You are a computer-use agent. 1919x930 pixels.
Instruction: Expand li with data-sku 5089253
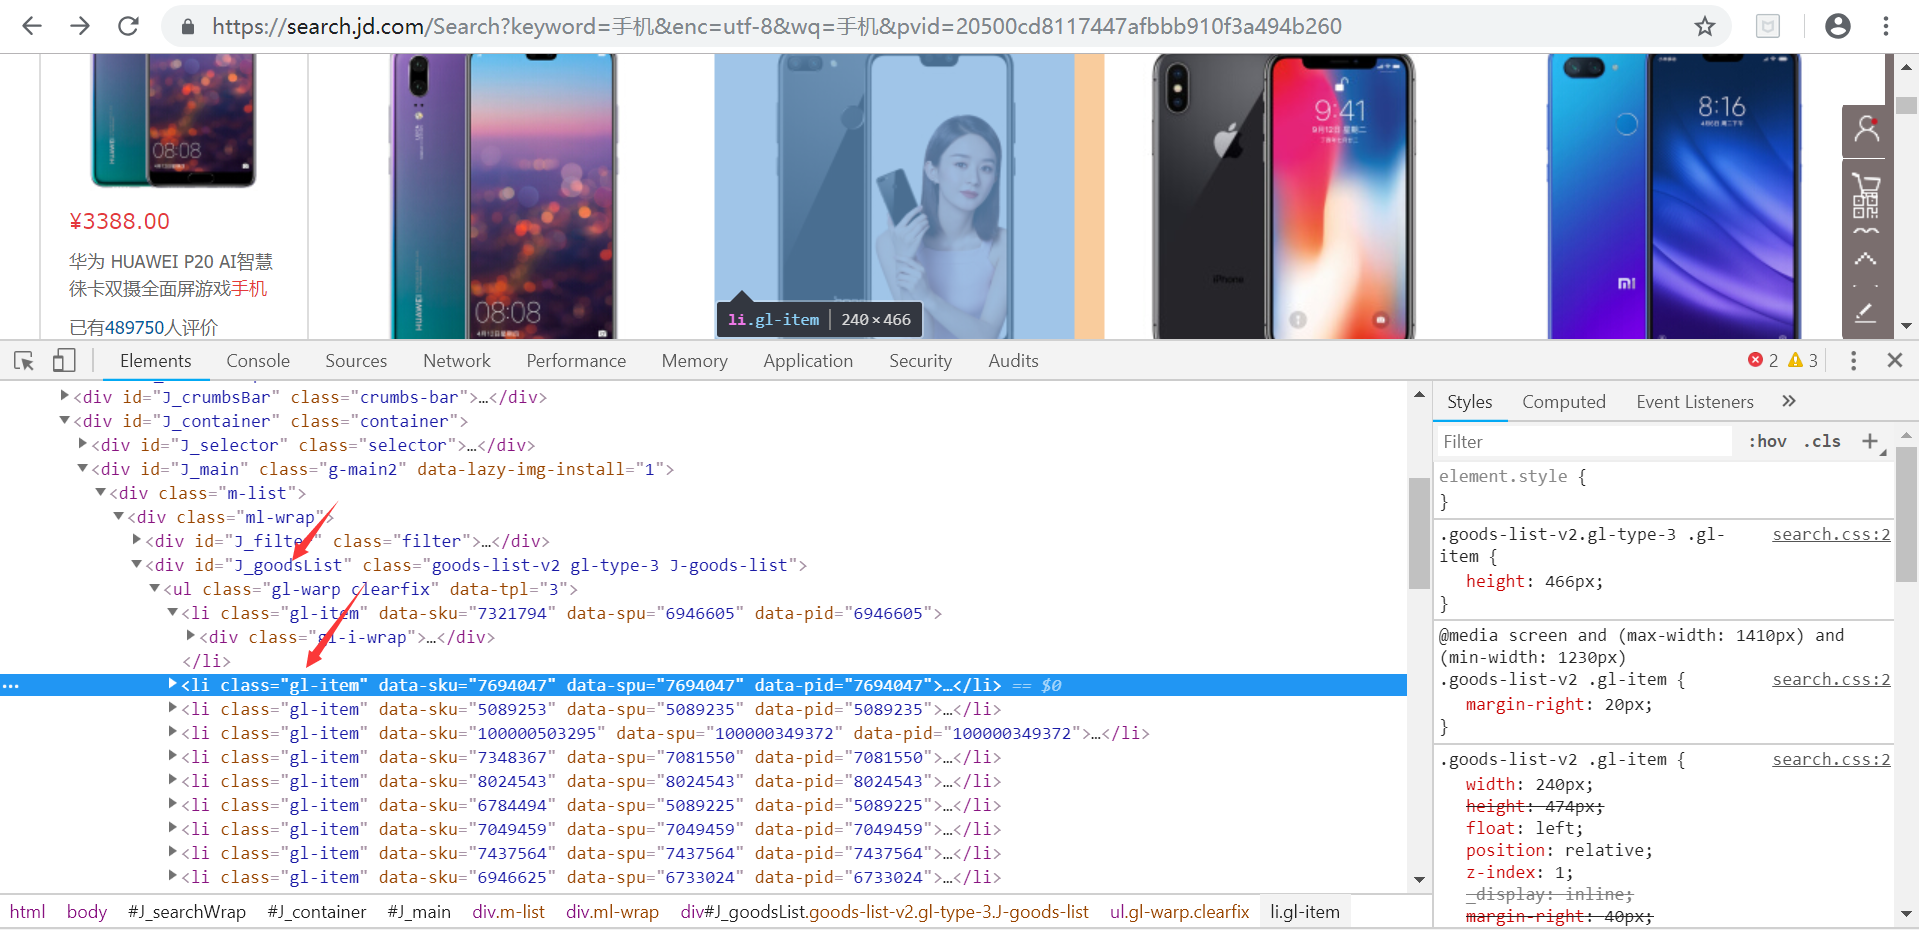pyautogui.click(x=172, y=708)
